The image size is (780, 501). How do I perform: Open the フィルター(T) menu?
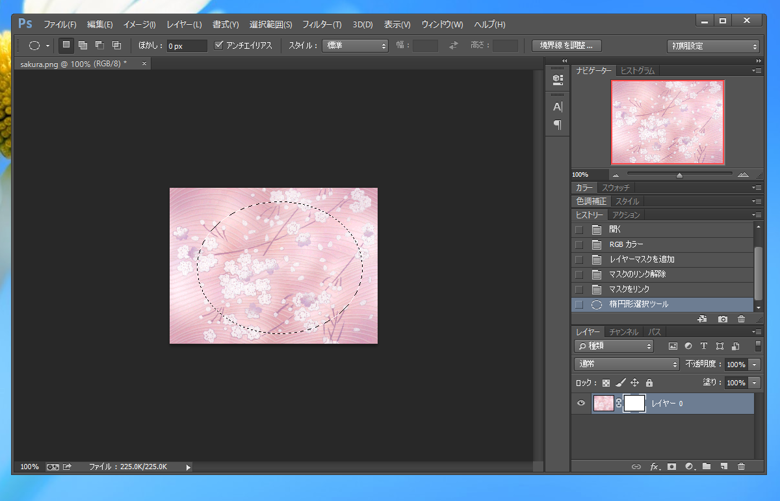321,24
